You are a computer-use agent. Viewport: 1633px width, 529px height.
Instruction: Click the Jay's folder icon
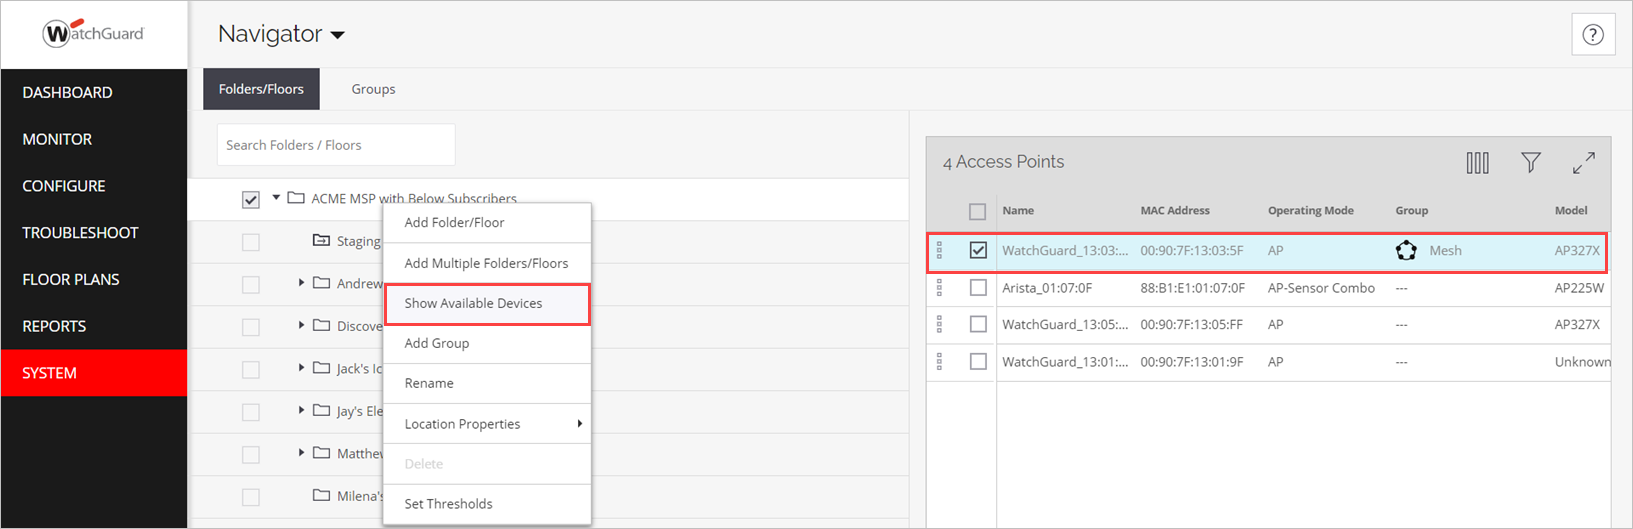click(x=321, y=410)
